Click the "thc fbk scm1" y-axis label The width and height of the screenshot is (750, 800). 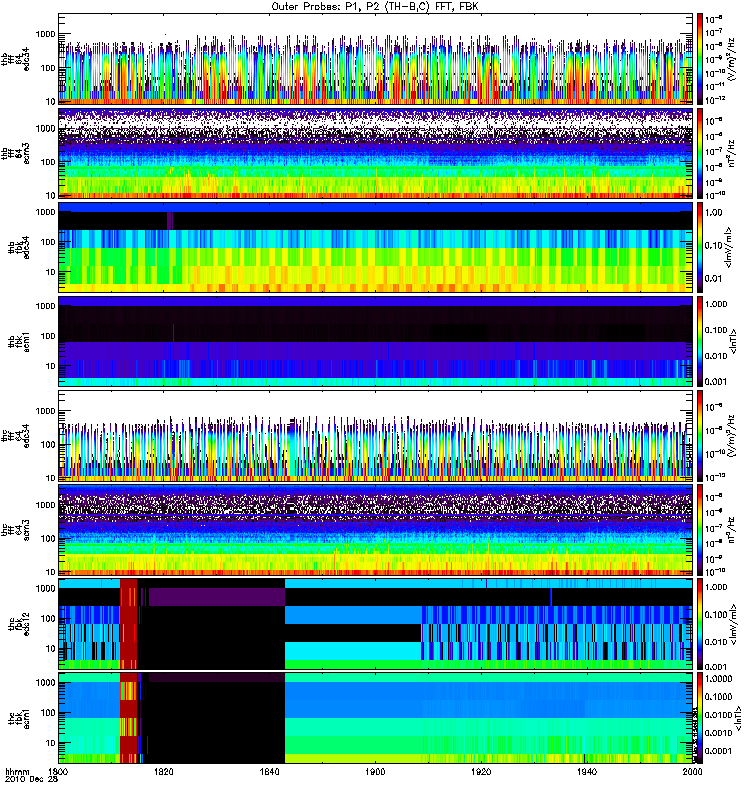(18, 718)
